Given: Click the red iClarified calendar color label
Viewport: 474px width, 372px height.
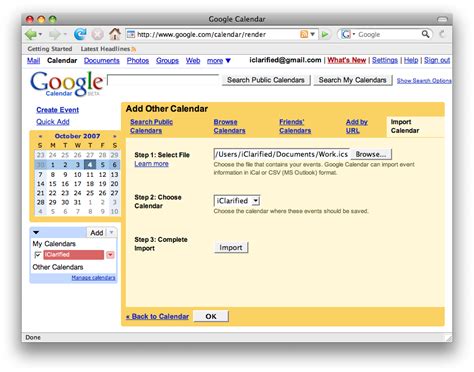Looking at the screenshot, I should pos(74,255).
